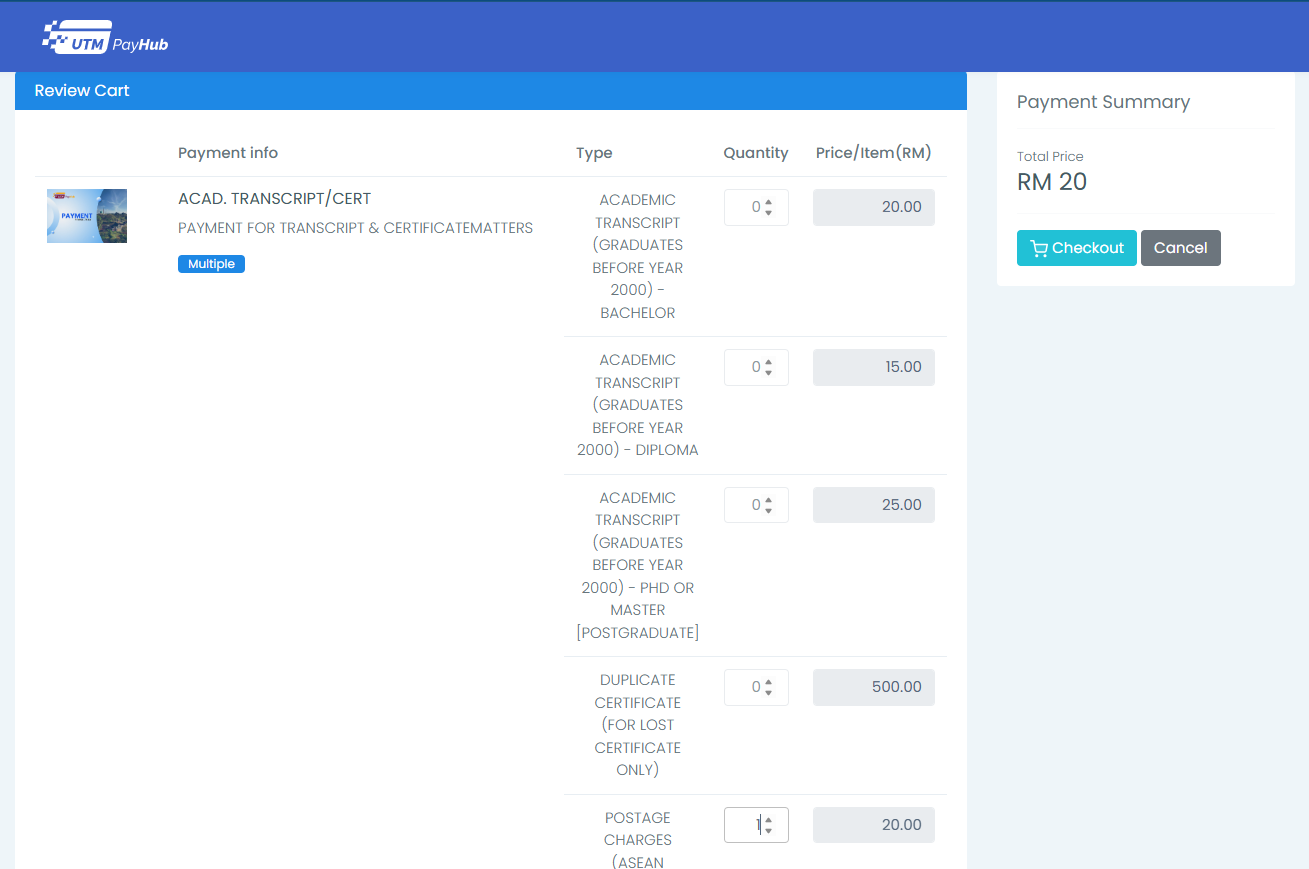Viewport: 1309px width, 869px height.
Task: Decrease quantity for Diploma transcript
Action: click(768, 373)
